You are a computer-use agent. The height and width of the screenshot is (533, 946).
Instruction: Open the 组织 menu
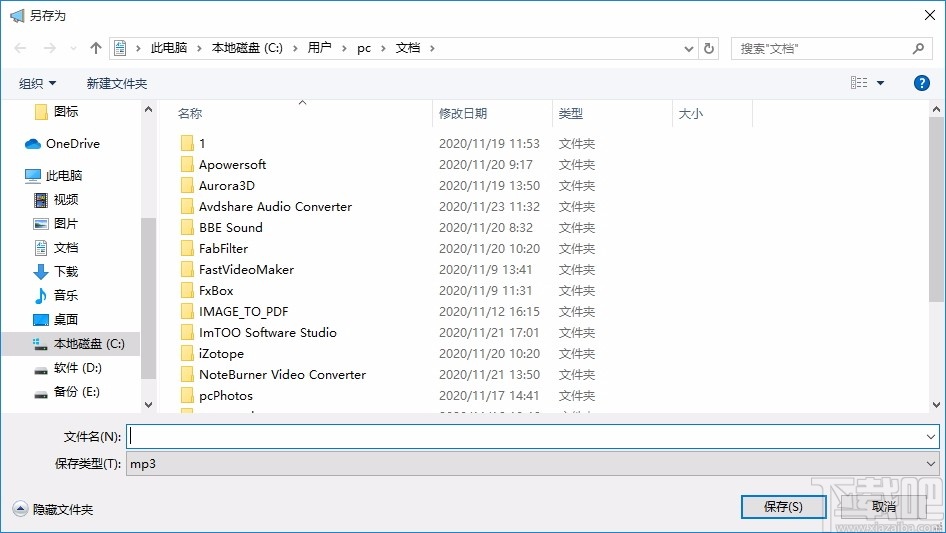click(37, 83)
